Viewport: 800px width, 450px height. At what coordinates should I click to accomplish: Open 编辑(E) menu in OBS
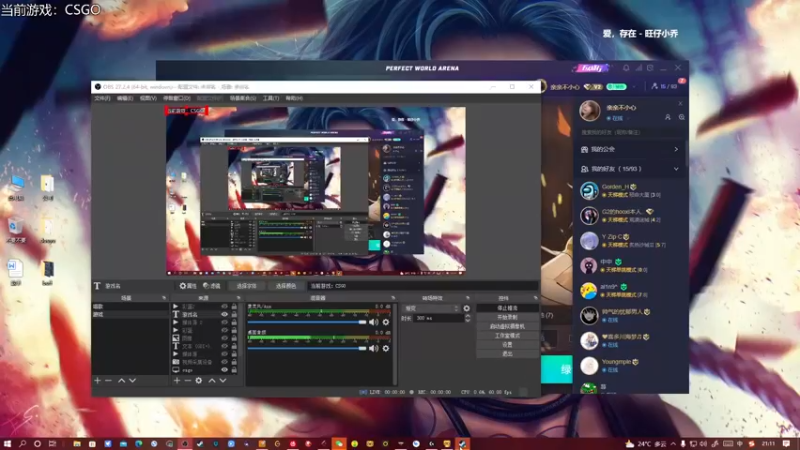[x=125, y=98]
